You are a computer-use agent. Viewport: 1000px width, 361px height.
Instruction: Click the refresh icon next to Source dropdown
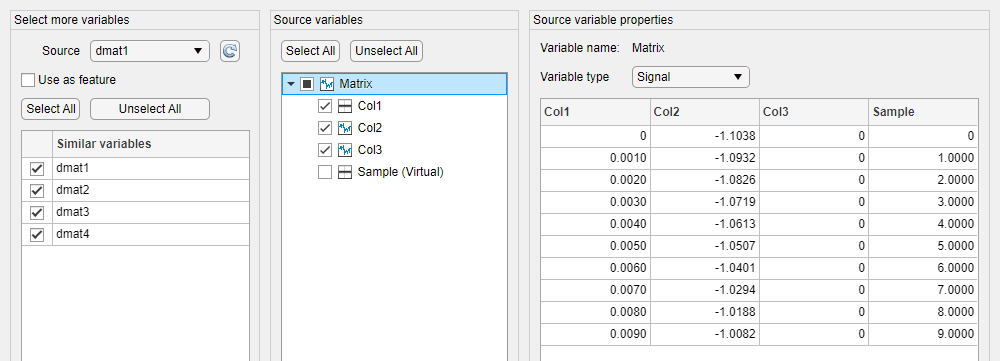pos(230,51)
